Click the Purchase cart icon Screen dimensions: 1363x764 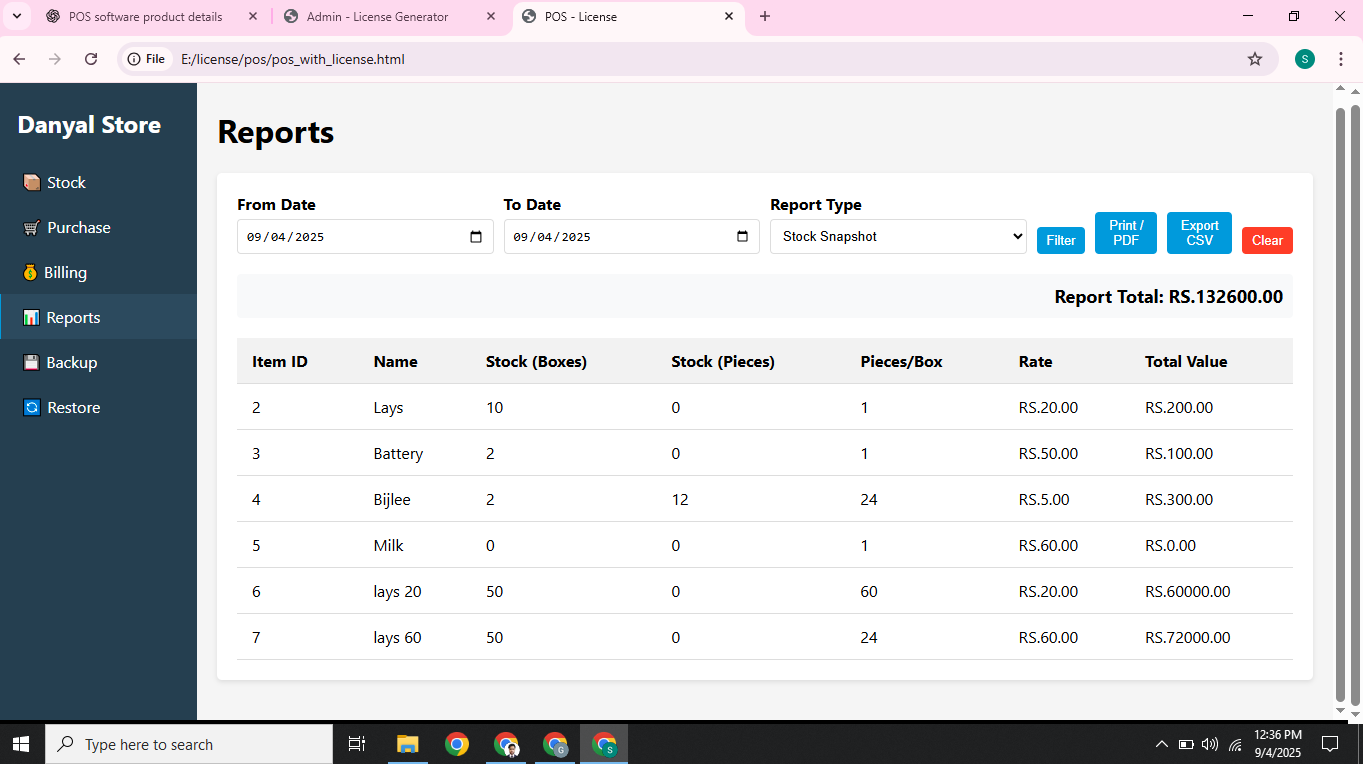[x=31, y=228]
